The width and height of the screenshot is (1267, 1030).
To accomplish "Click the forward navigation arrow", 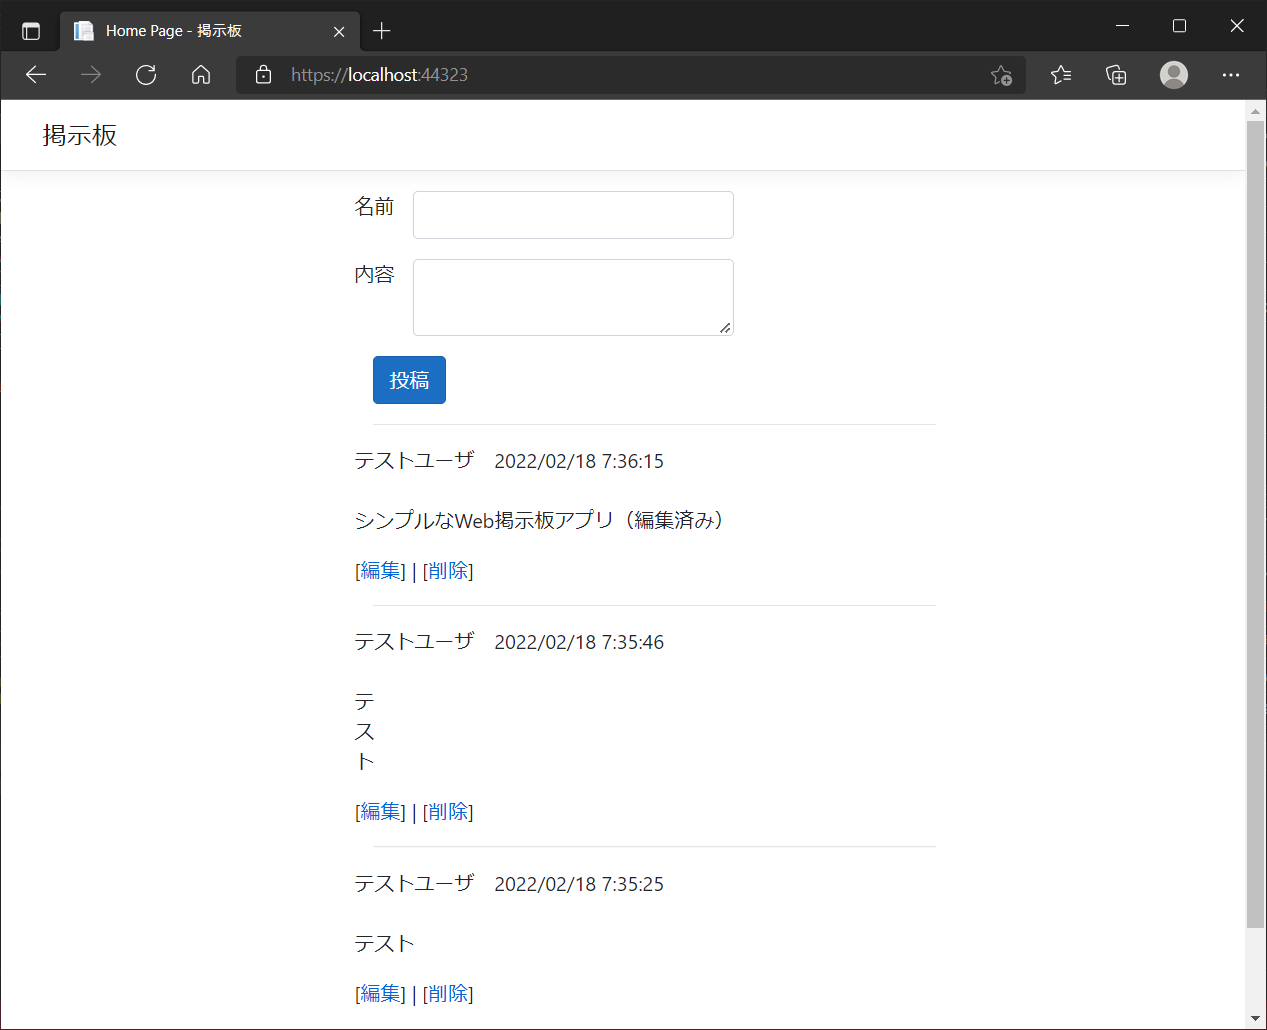I will coord(91,74).
